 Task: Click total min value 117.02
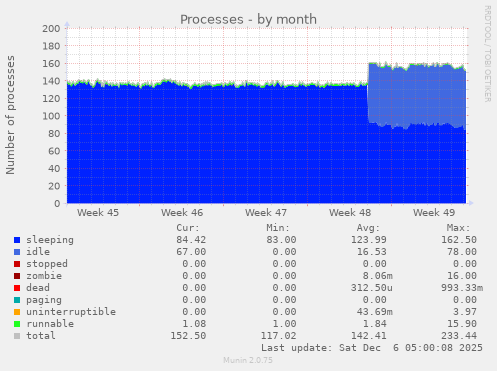[x=278, y=336]
